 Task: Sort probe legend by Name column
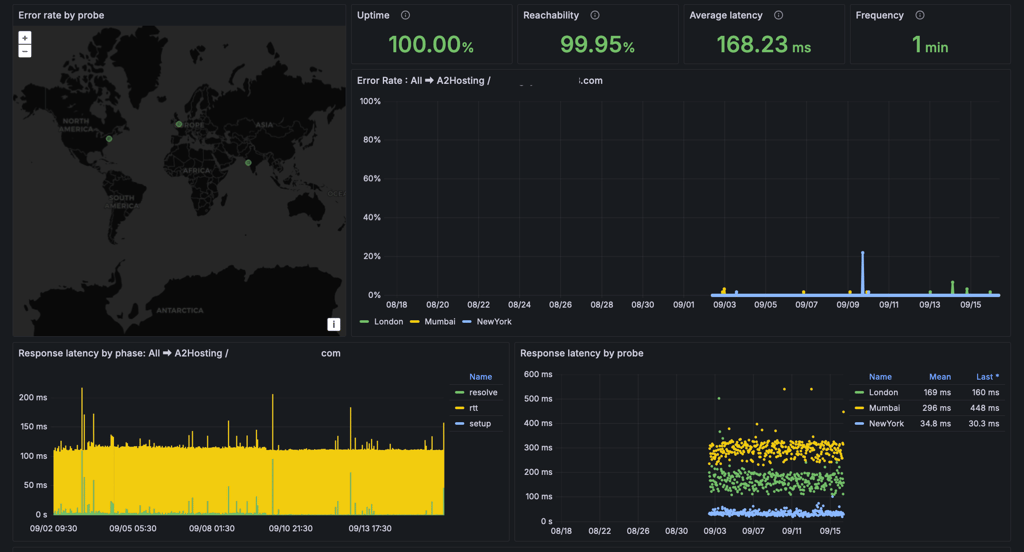(x=880, y=377)
